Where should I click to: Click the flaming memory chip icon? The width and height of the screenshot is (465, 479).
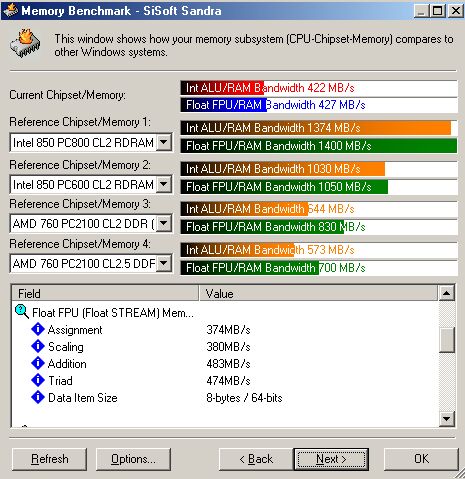pyautogui.click(x=25, y=43)
